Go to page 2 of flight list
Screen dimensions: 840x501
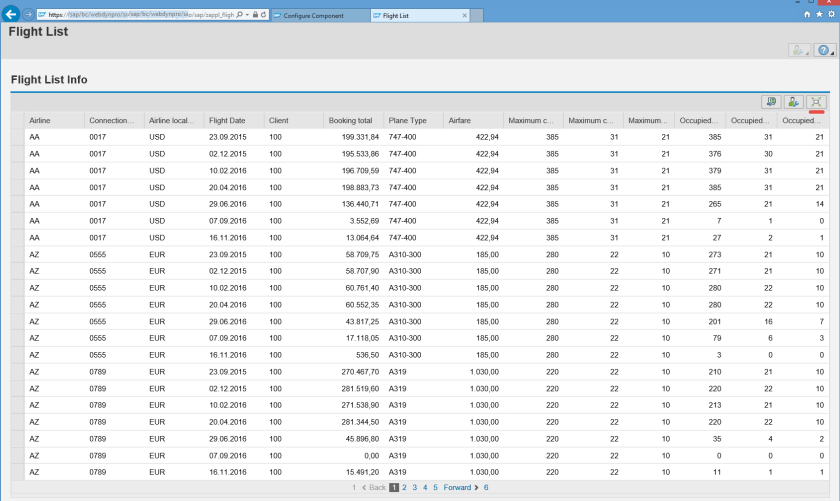tap(405, 487)
